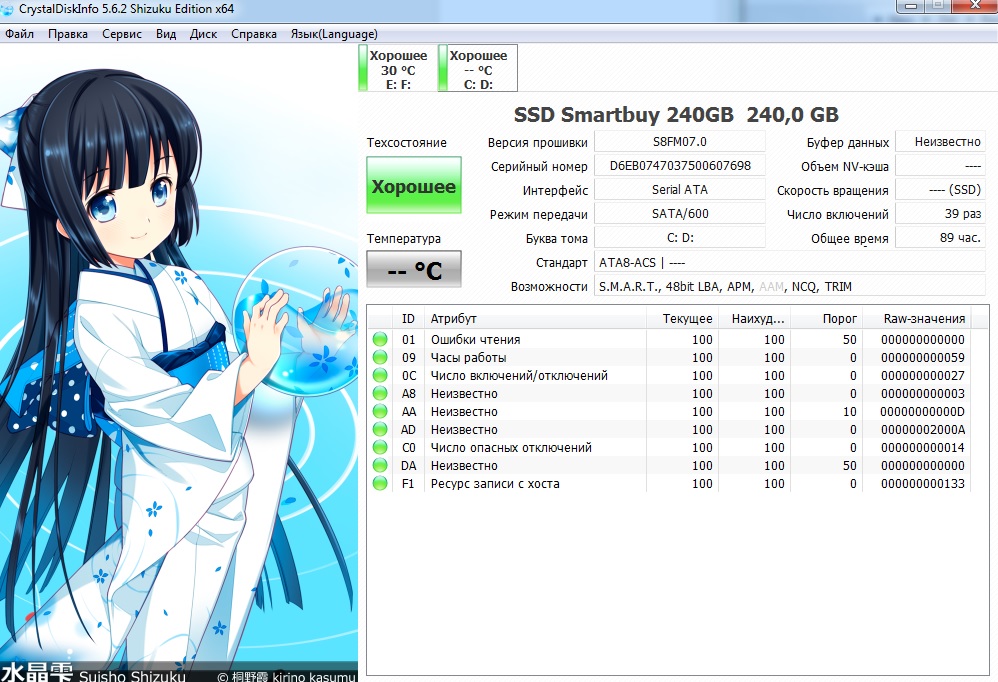This screenshot has height=682, width=998.
Task: Click the ID column header
Action: [x=408, y=318]
